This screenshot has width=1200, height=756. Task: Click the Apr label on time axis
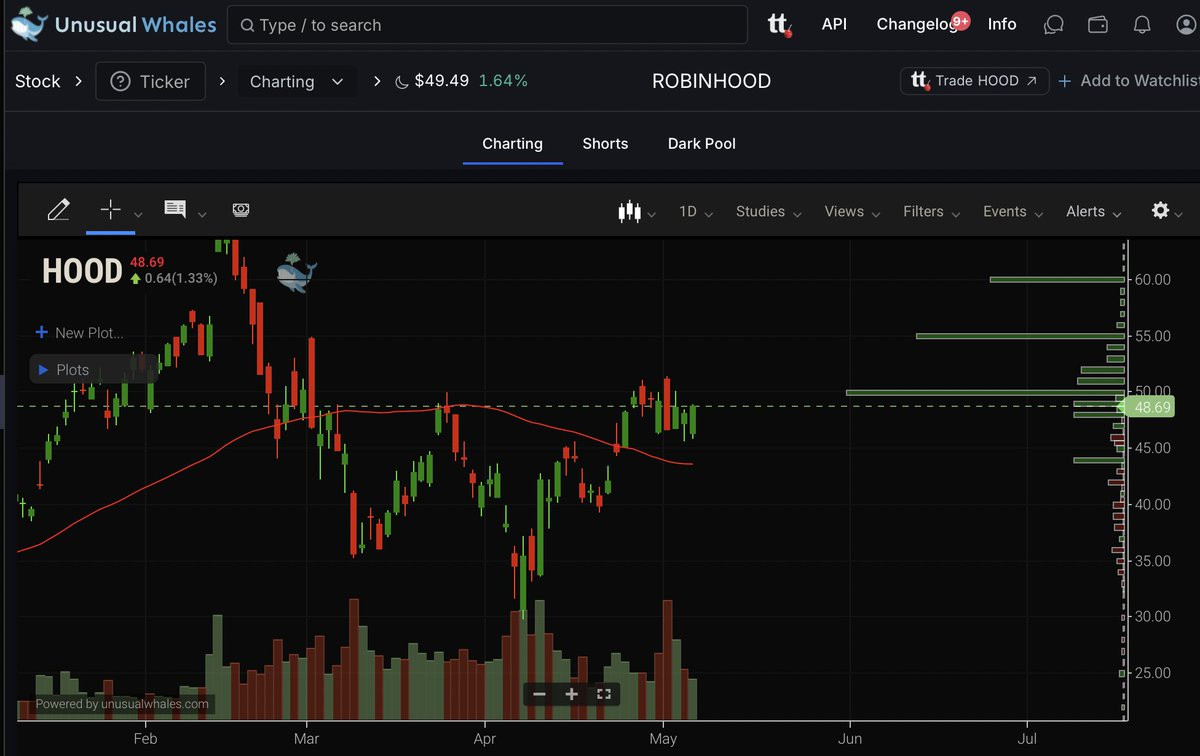pyautogui.click(x=484, y=739)
